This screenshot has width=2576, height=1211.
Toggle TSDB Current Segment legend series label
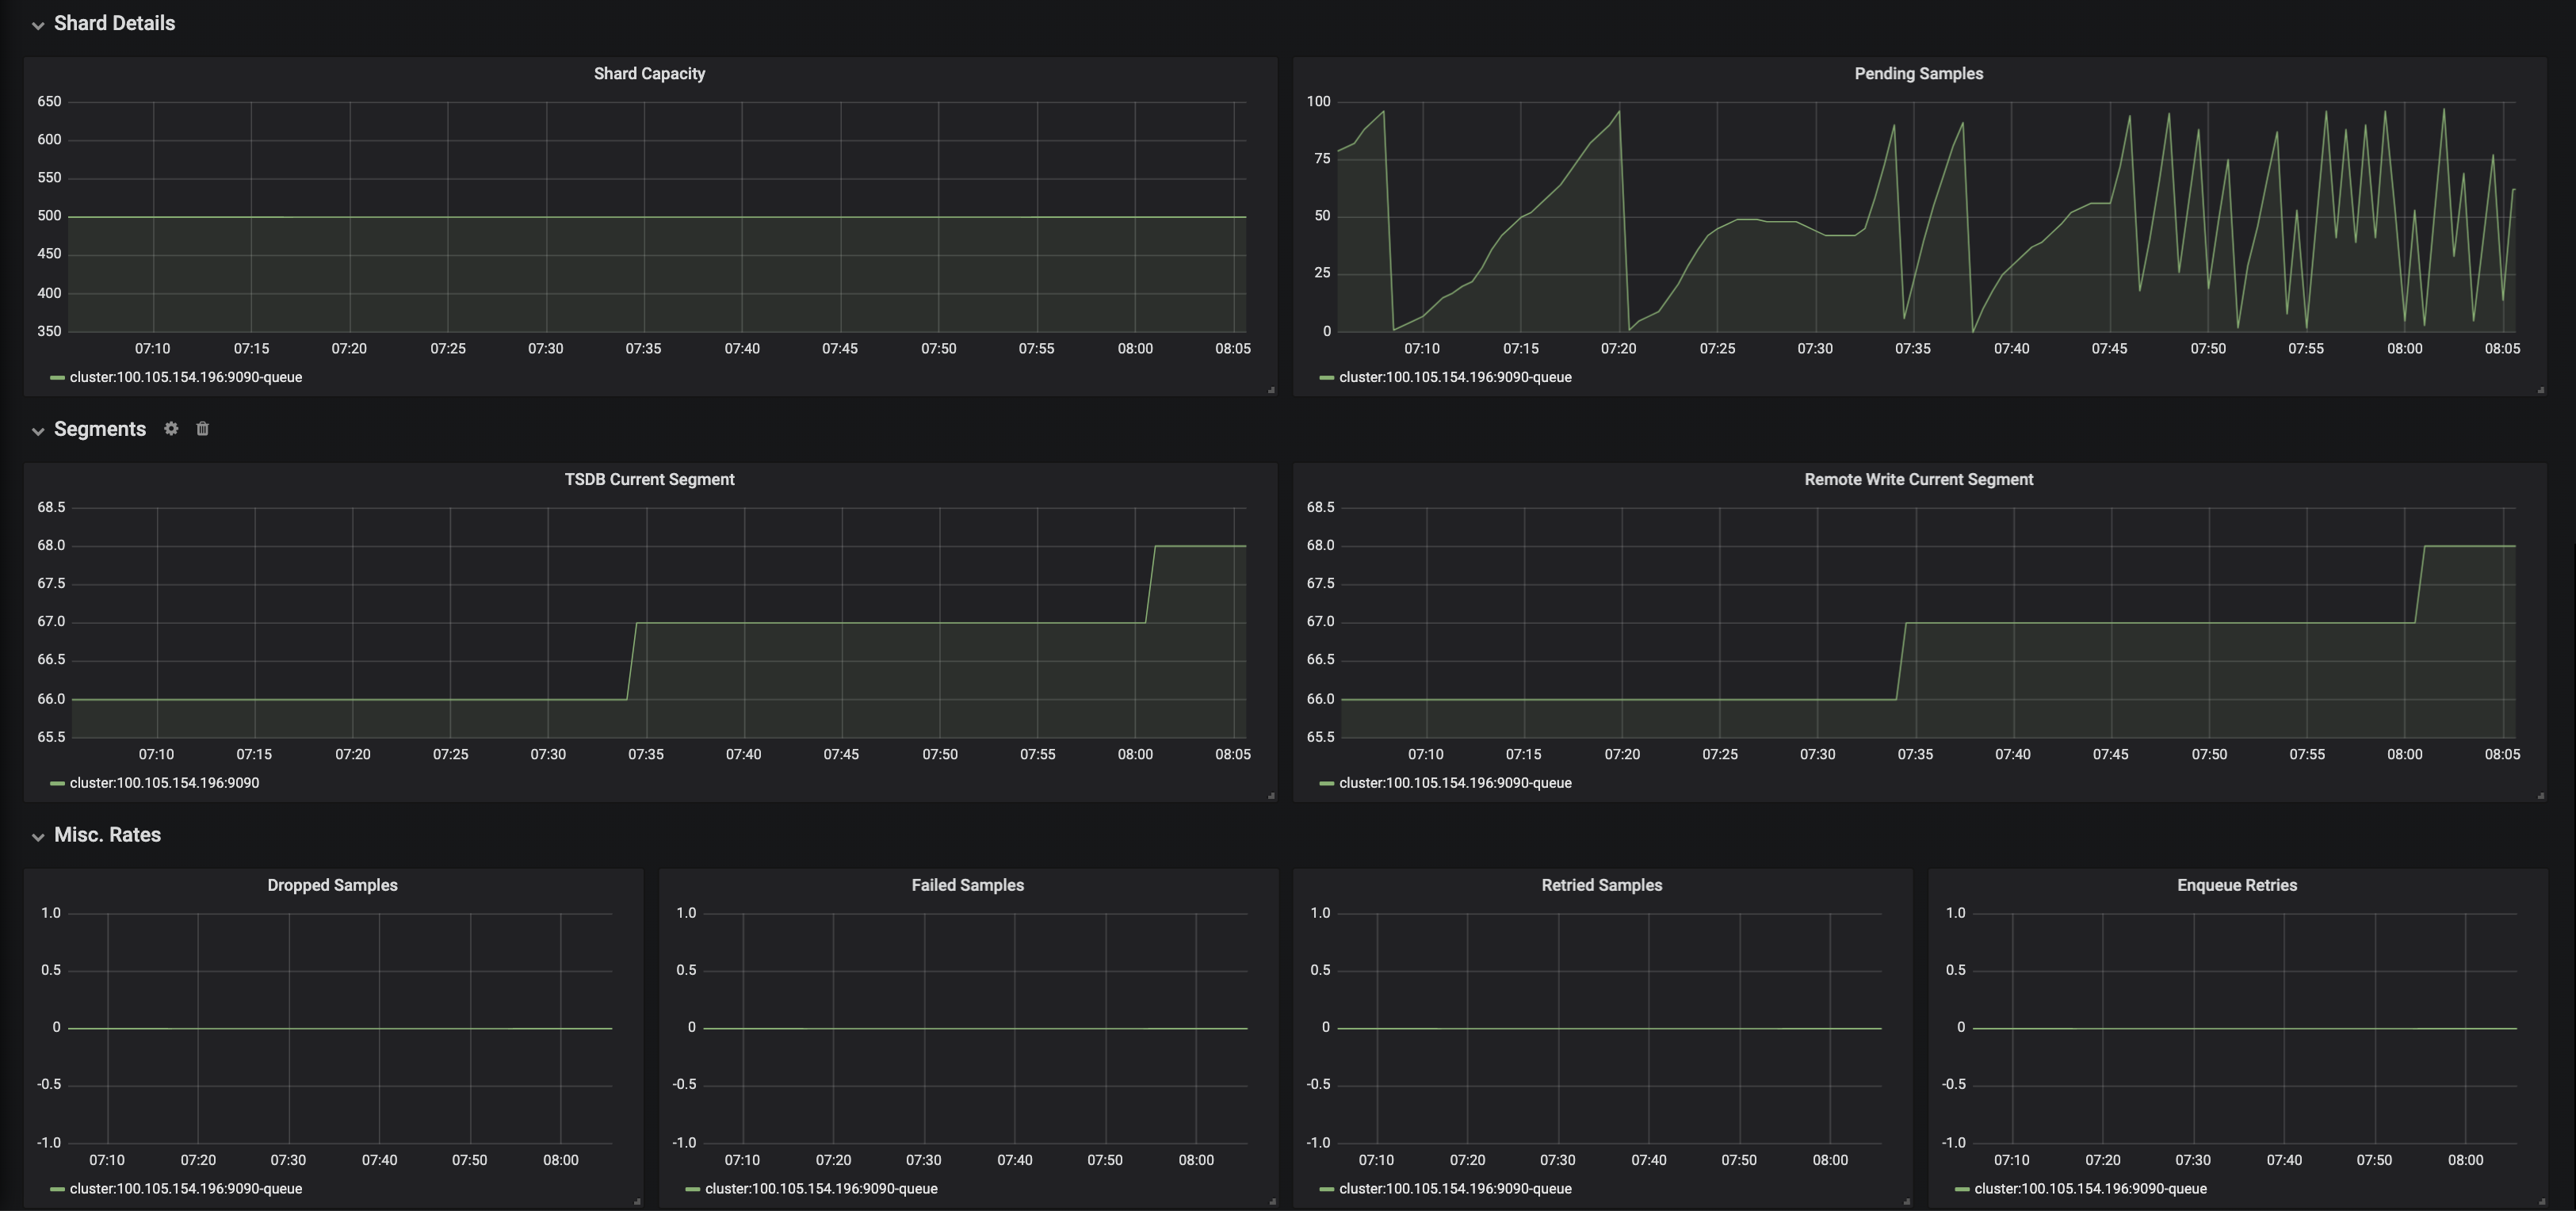pyautogui.click(x=164, y=783)
